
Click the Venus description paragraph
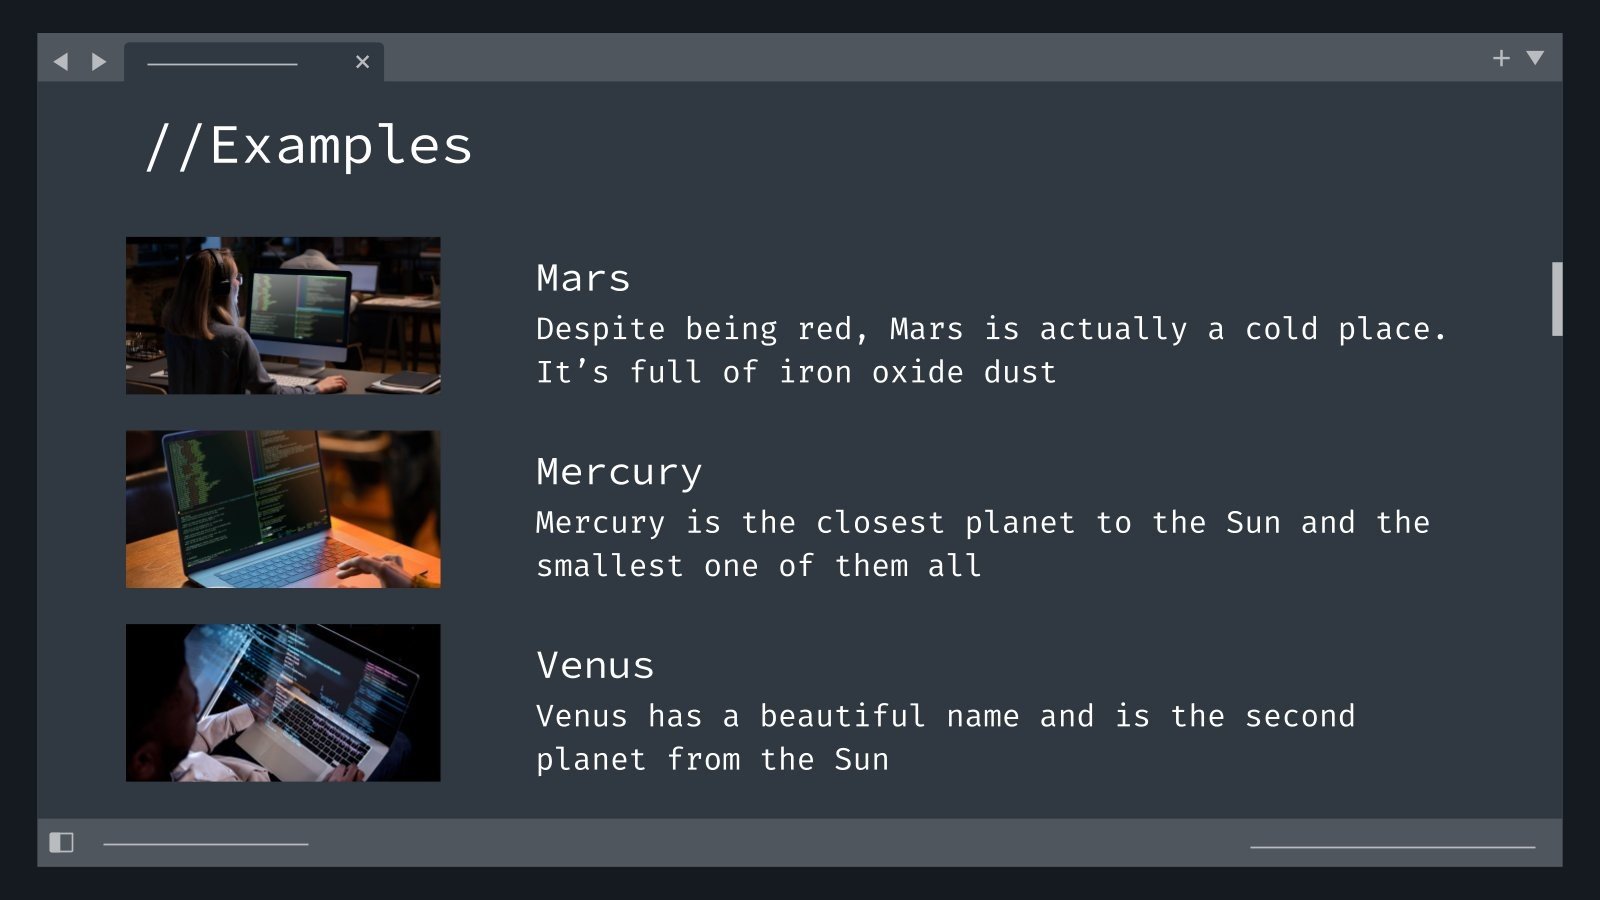coord(946,738)
